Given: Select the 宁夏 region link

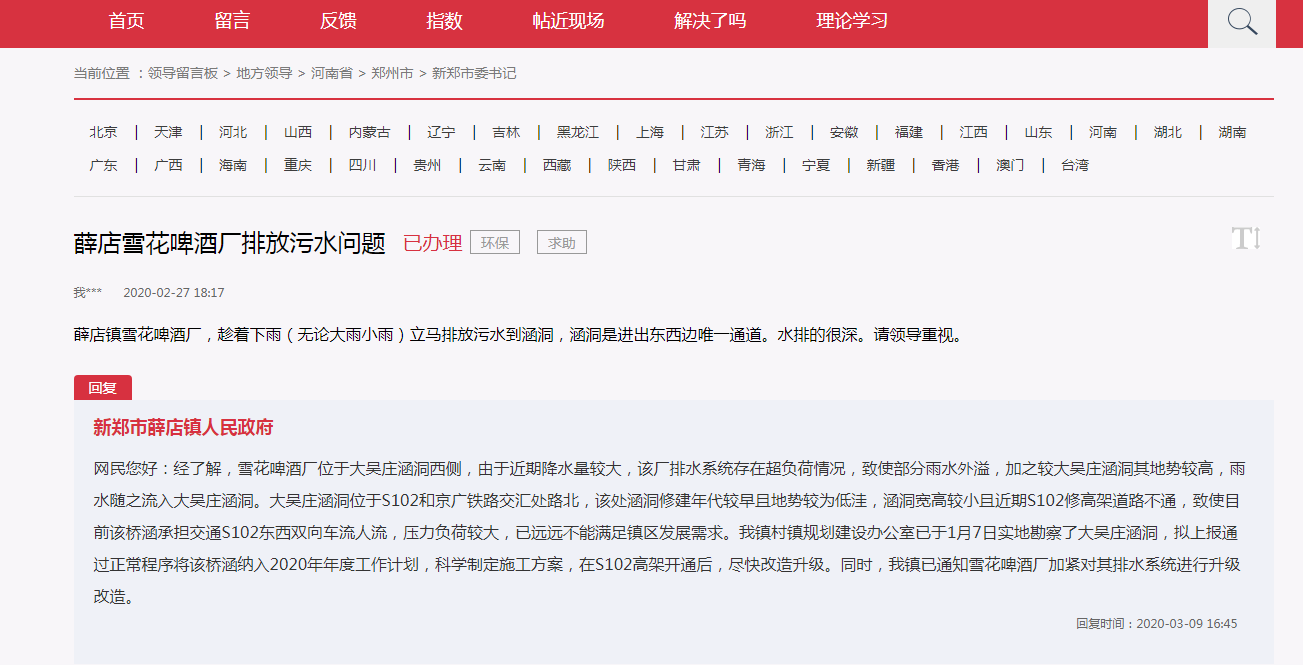Looking at the screenshot, I should click(x=816, y=165).
